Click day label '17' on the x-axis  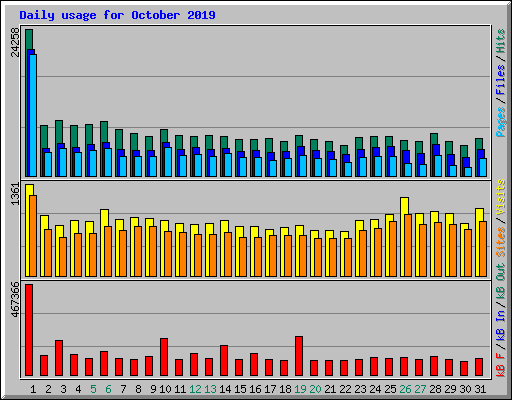pyautogui.click(x=270, y=389)
